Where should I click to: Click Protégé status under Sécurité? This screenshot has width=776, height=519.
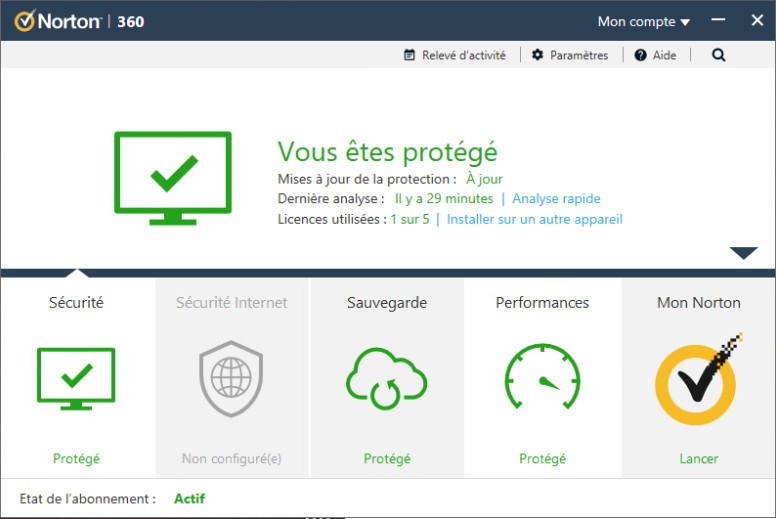click(76, 459)
